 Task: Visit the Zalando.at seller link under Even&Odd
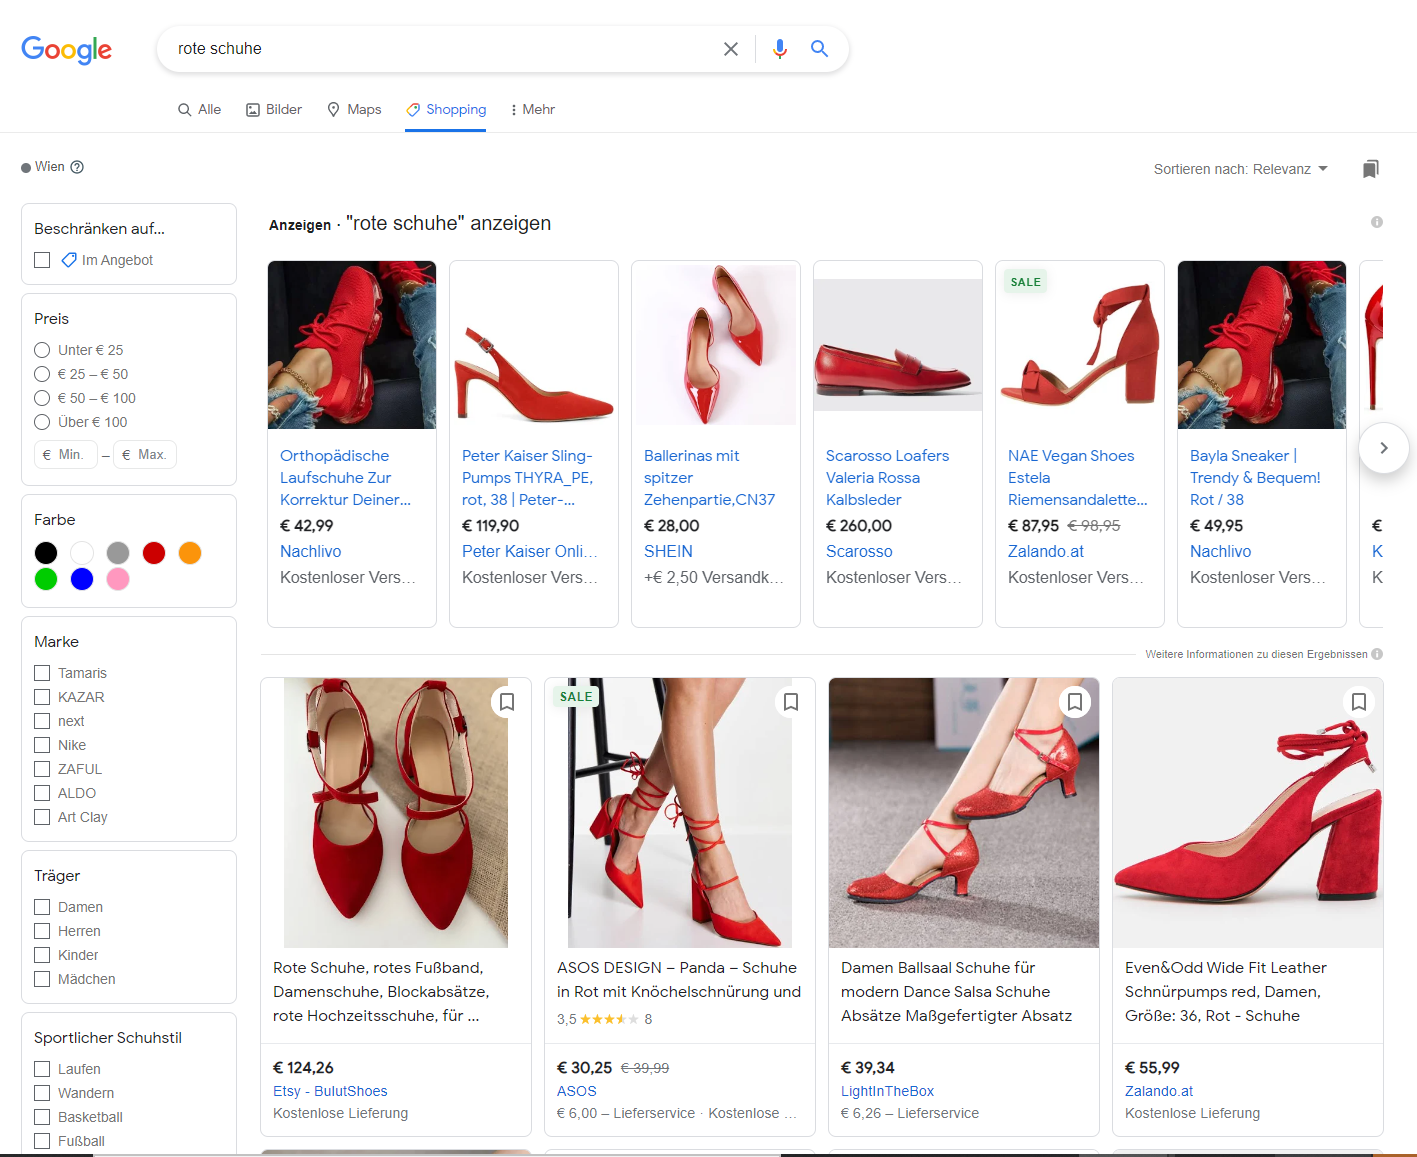1159,1091
